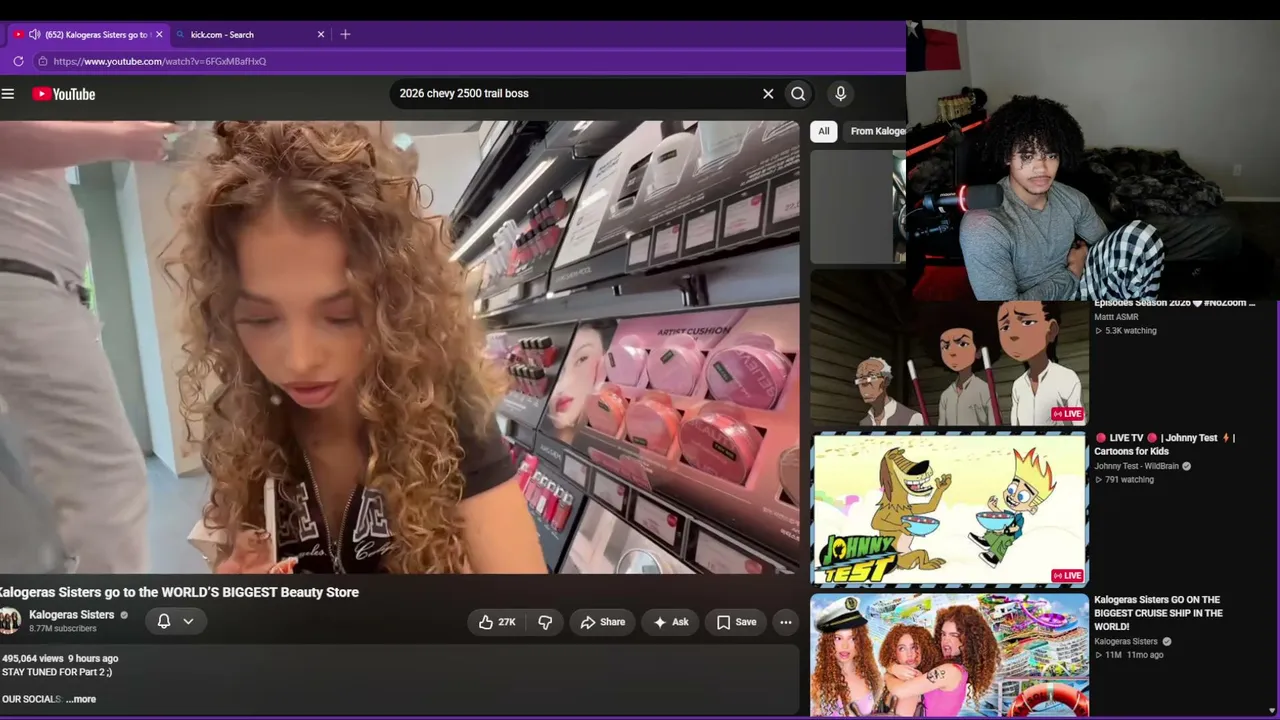Start voice search with the microphone

[840, 93]
